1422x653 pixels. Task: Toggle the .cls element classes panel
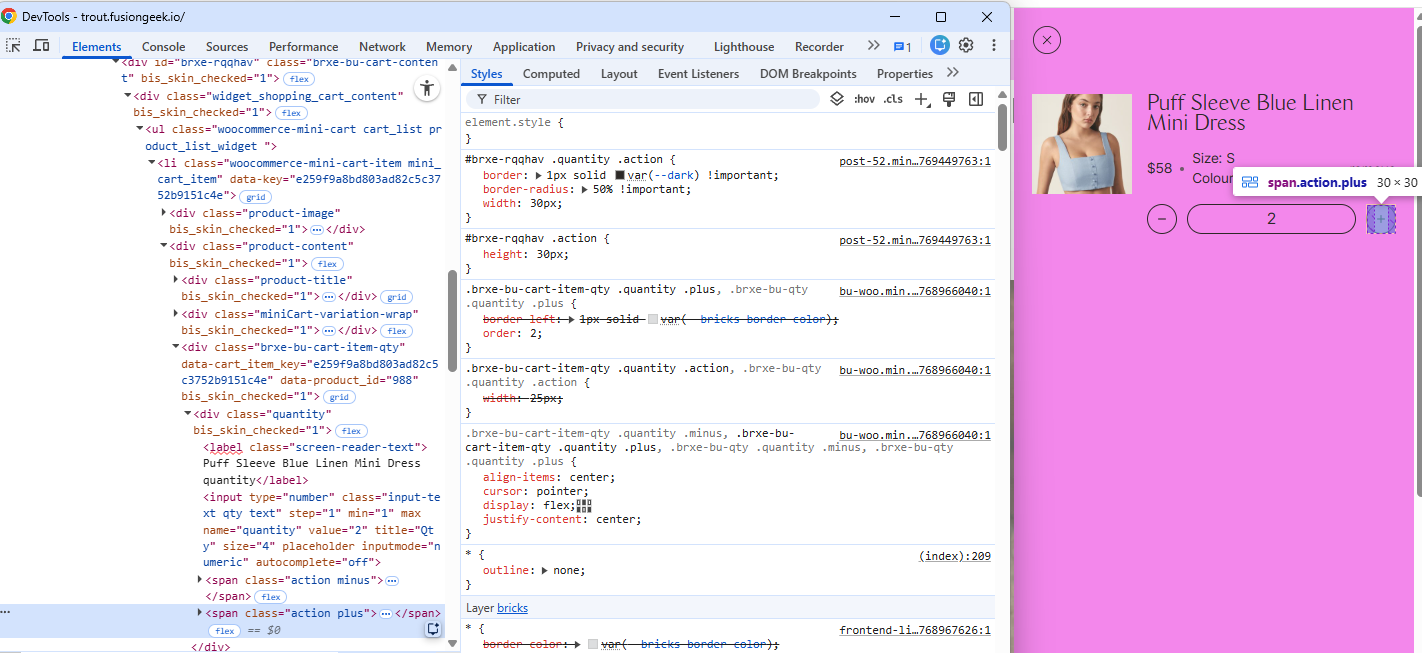click(893, 99)
